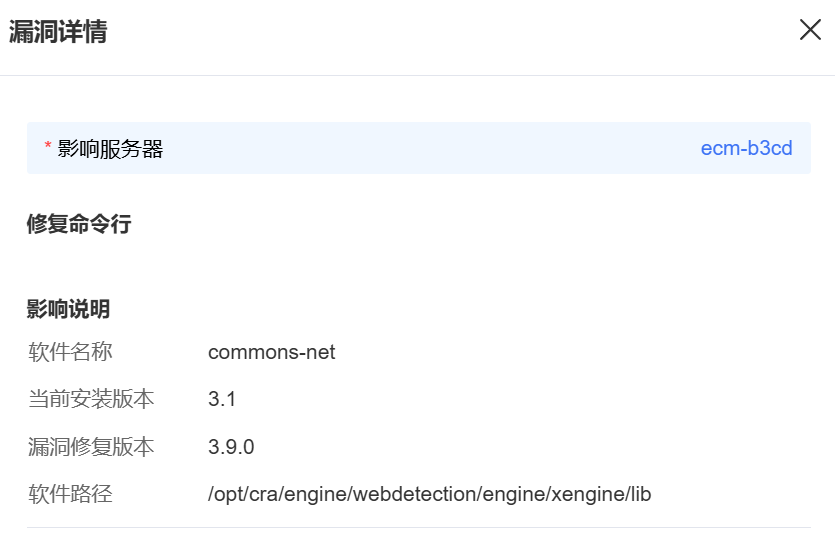Select the 软件路径 label

coord(70,494)
